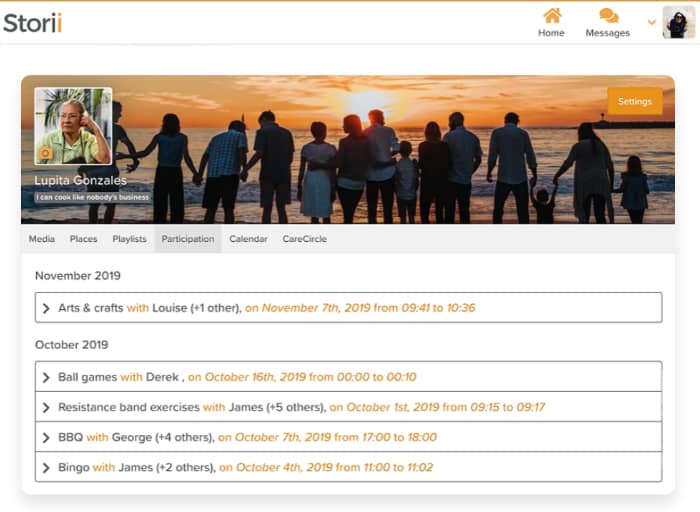Open account dropdown arrow beside avatar

652,22
